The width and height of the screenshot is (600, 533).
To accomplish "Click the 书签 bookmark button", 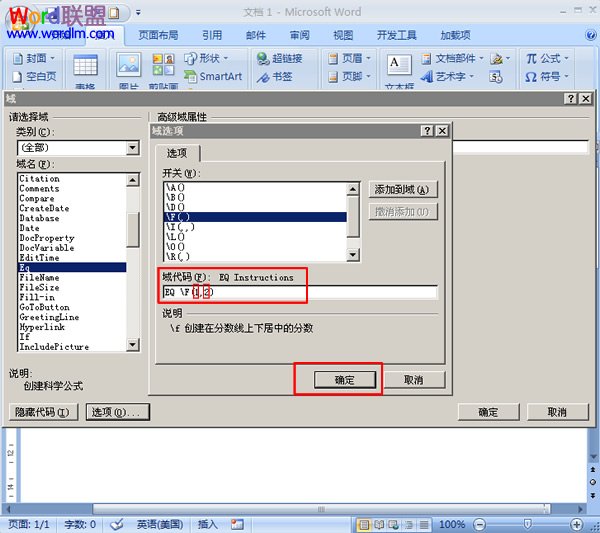I will (274, 76).
